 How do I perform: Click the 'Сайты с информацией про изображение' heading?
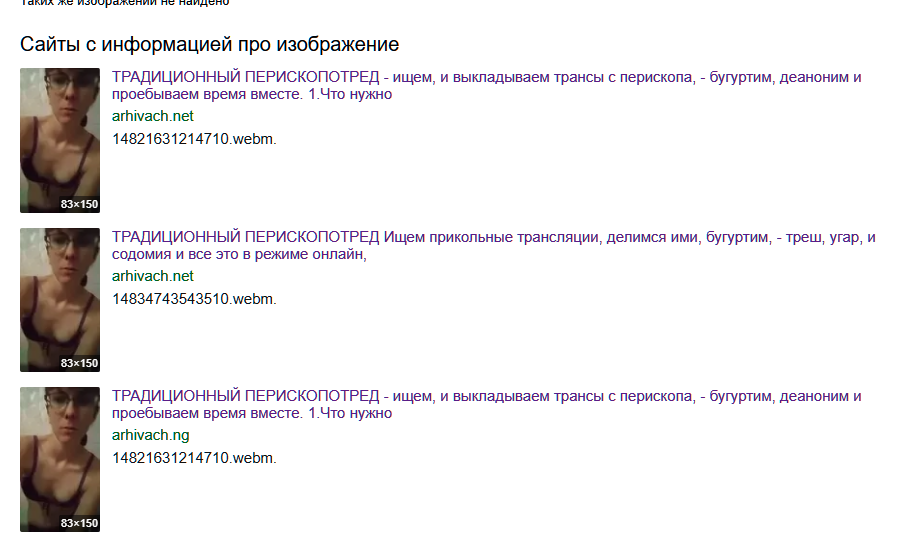(209, 44)
